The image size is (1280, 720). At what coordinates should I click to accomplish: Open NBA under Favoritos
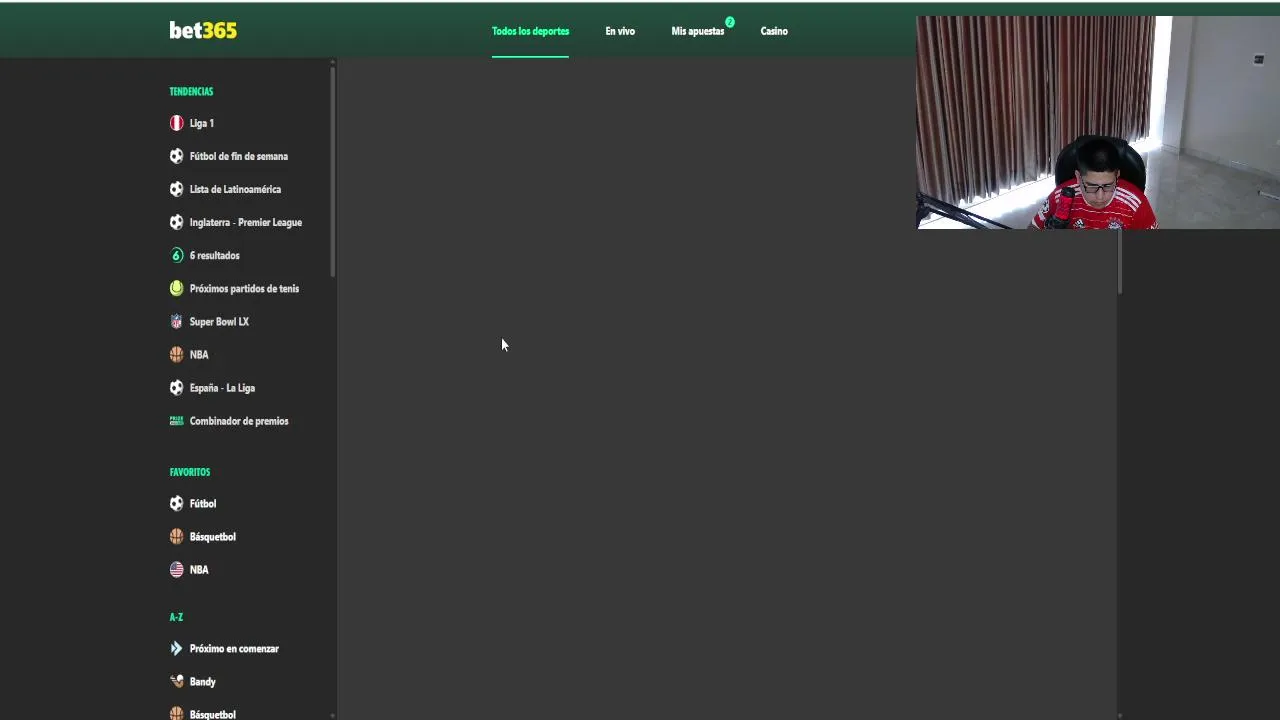click(x=199, y=569)
